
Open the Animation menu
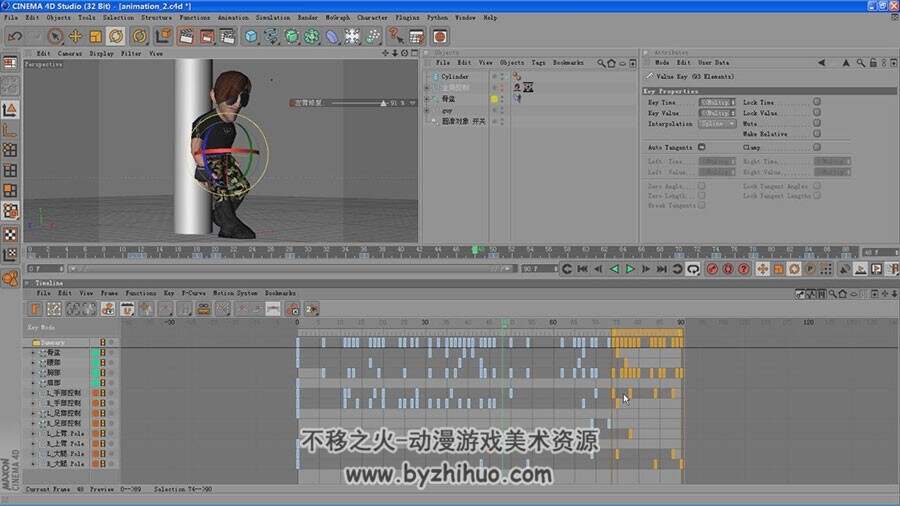click(233, 18)
